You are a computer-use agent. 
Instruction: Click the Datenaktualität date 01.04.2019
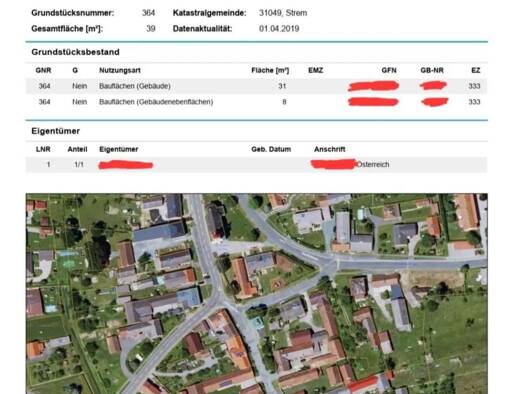pos(279,29)
